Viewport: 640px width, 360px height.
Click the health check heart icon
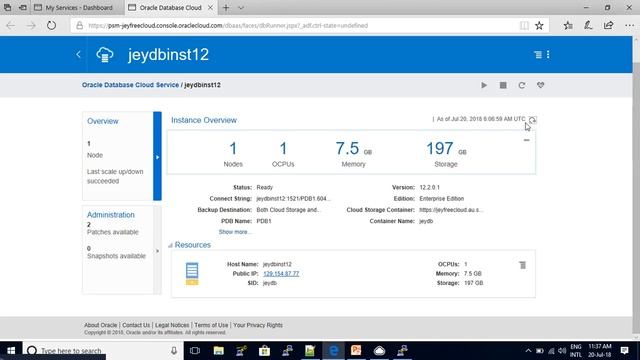[540, 85]
